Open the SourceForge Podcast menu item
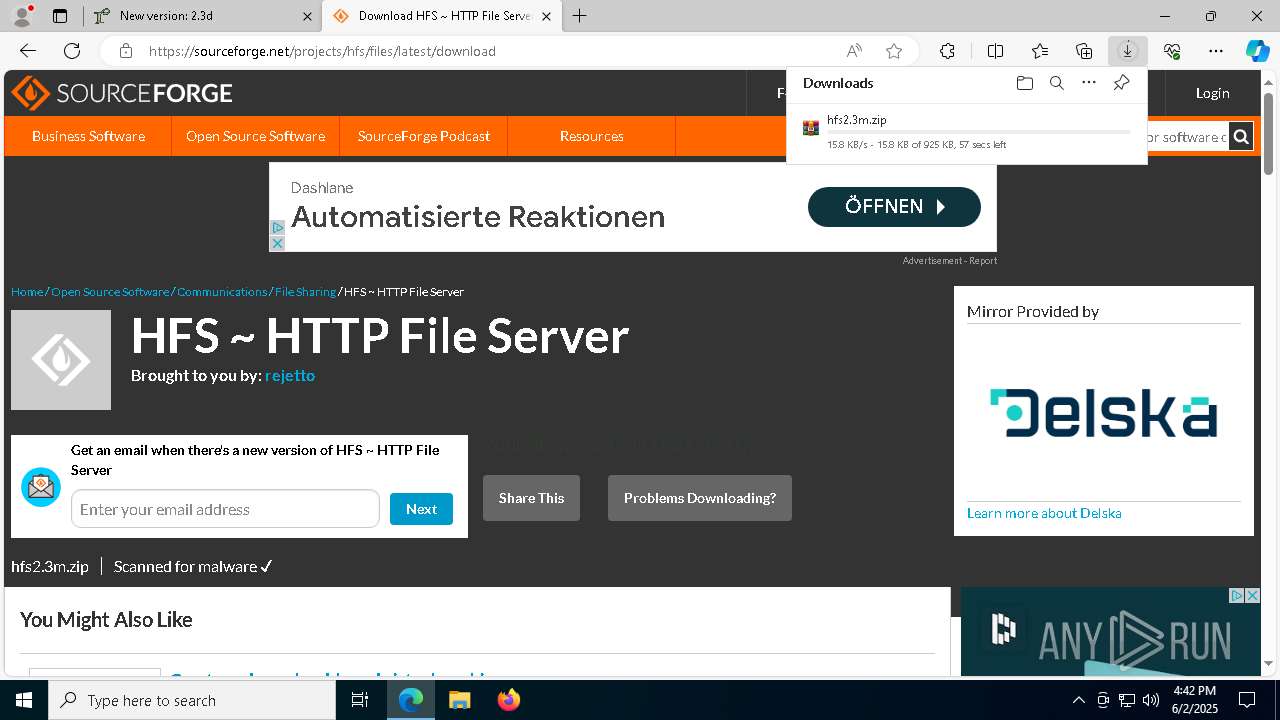This screenshot has width=1280, height=720. pos(424,136)
